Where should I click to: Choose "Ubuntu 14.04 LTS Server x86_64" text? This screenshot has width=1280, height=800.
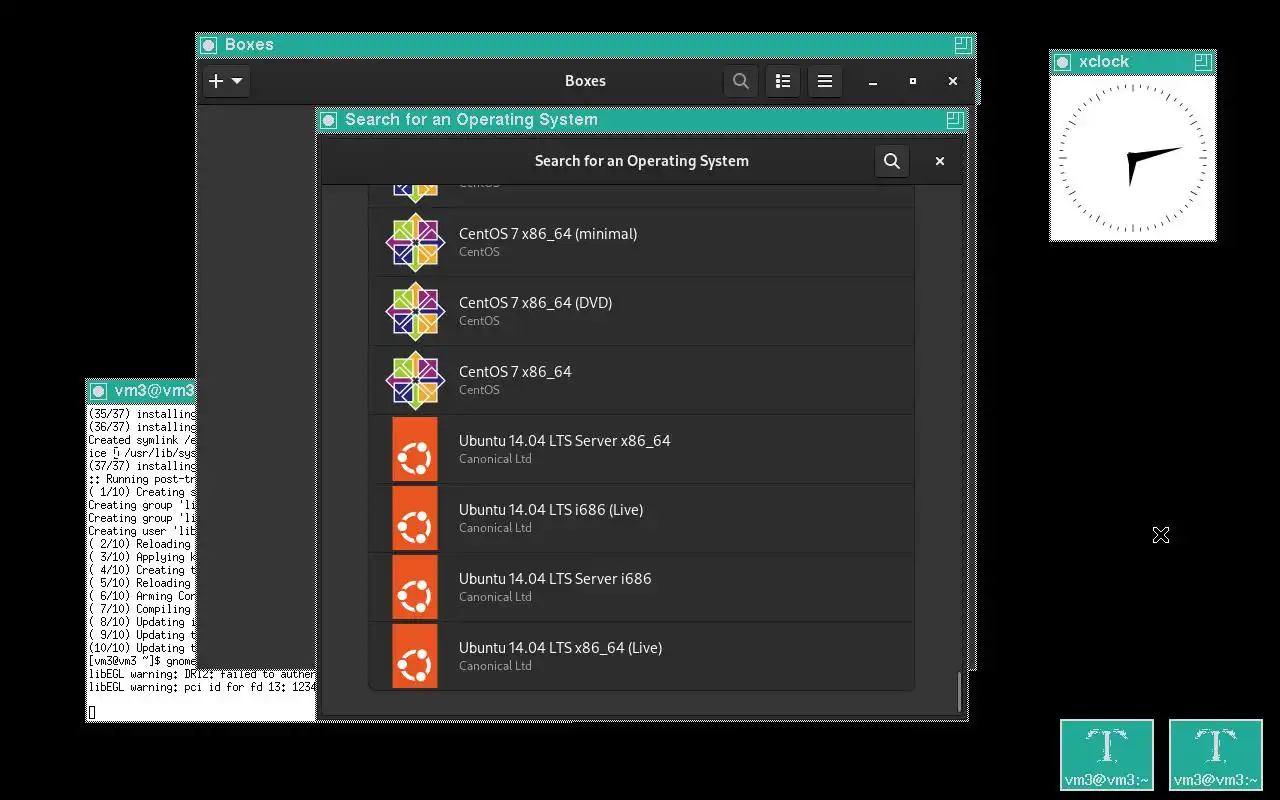point(564,441)
